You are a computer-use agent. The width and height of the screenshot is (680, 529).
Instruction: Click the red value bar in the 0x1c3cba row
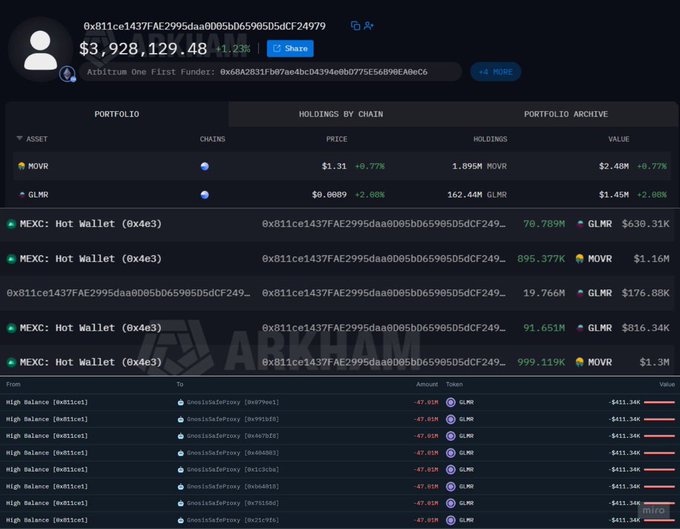pyautogui.click(x=659, y=470)
